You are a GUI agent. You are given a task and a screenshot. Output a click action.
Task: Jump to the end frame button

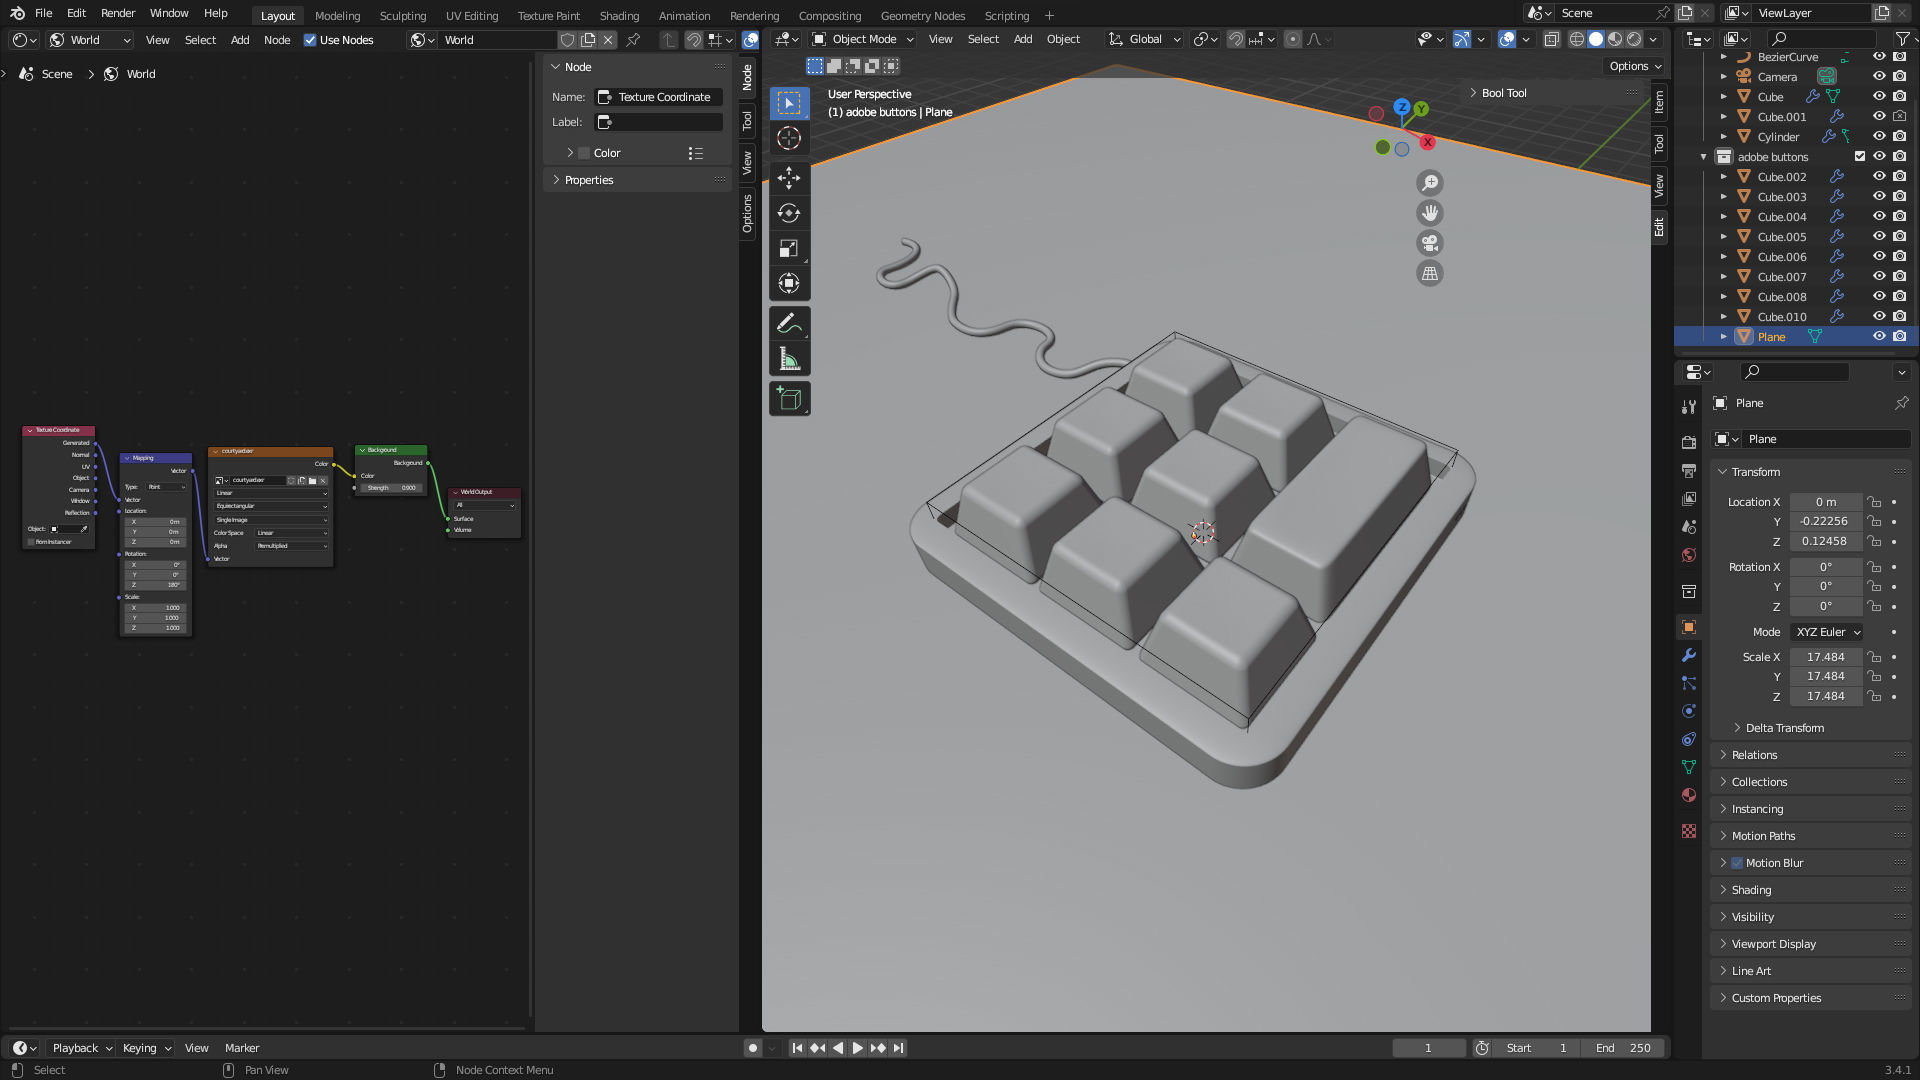click(898, 1048)
